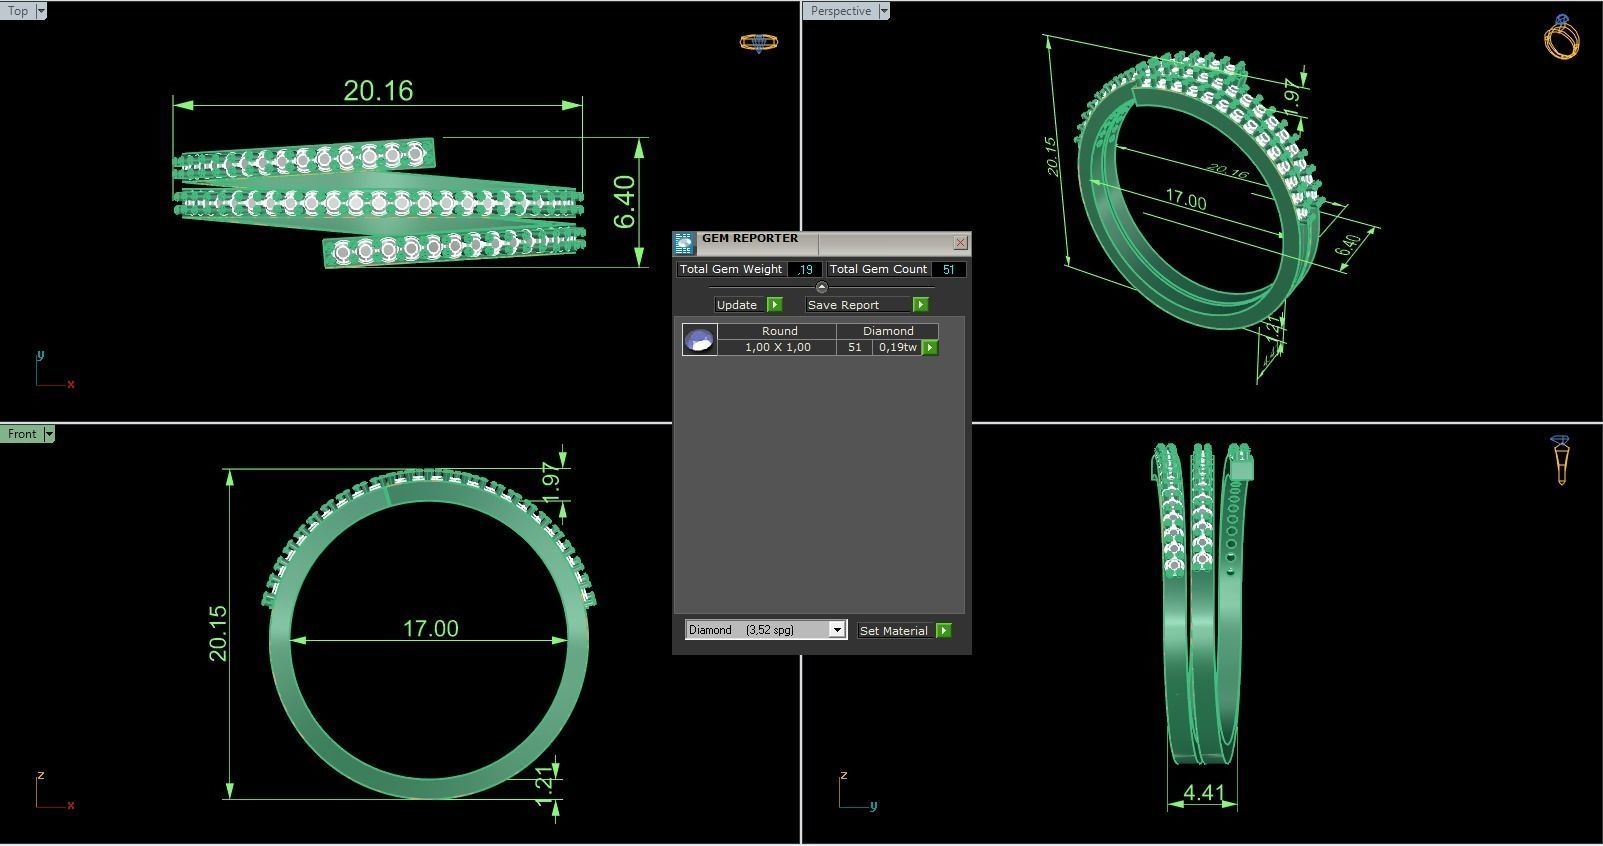Open the Diamond (3,52 spg) material dropdown
The height and width of the screenshot is (846, 1603).
click(x=766, y=630)
